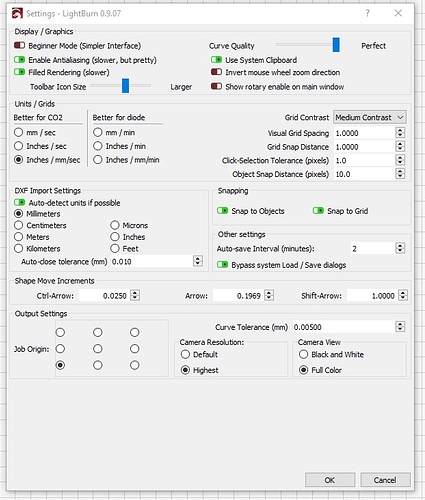This screenshot has width=425, height=500.
Task: Set Job Origin to top-left
Action: (60, 332)
